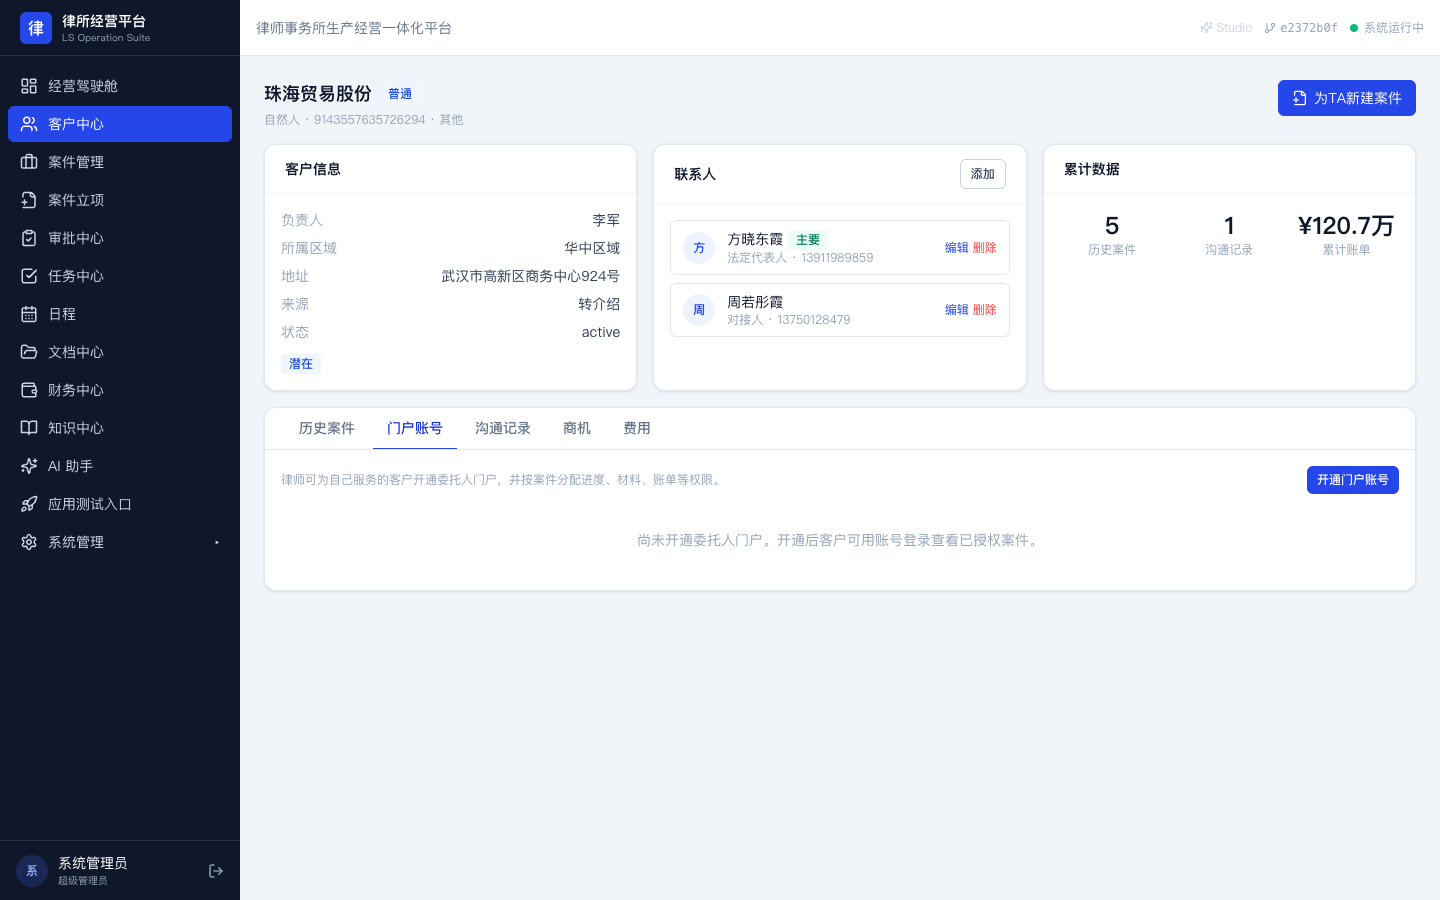Click the 潜在 status tag
Screen dimensions: 1440x900
[x=301, y=364]
